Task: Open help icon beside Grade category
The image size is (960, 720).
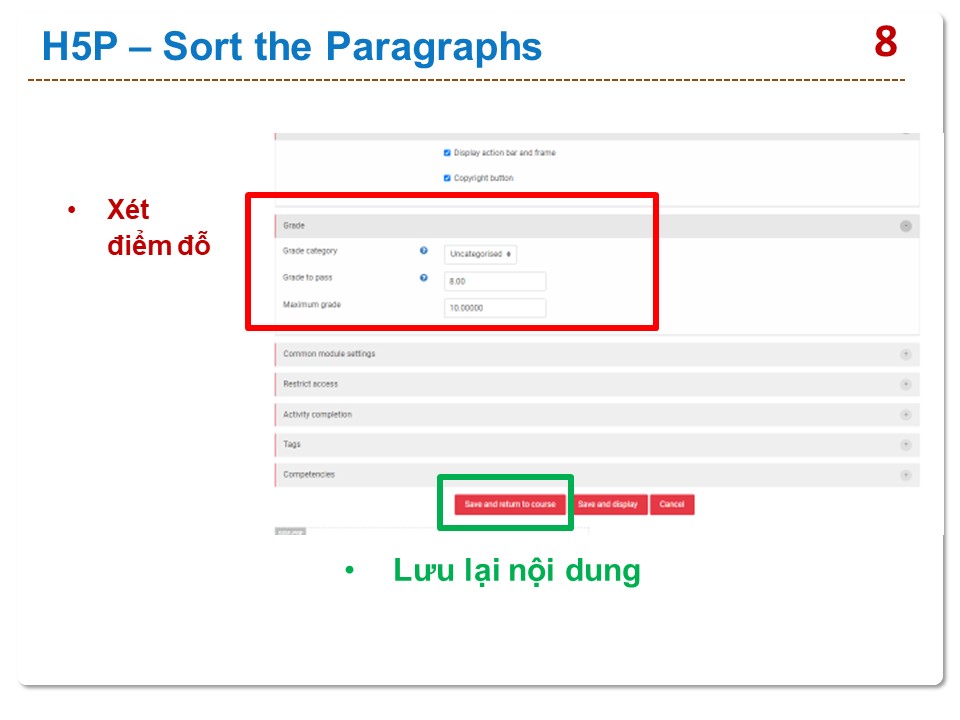Action: tap(423, 252)
